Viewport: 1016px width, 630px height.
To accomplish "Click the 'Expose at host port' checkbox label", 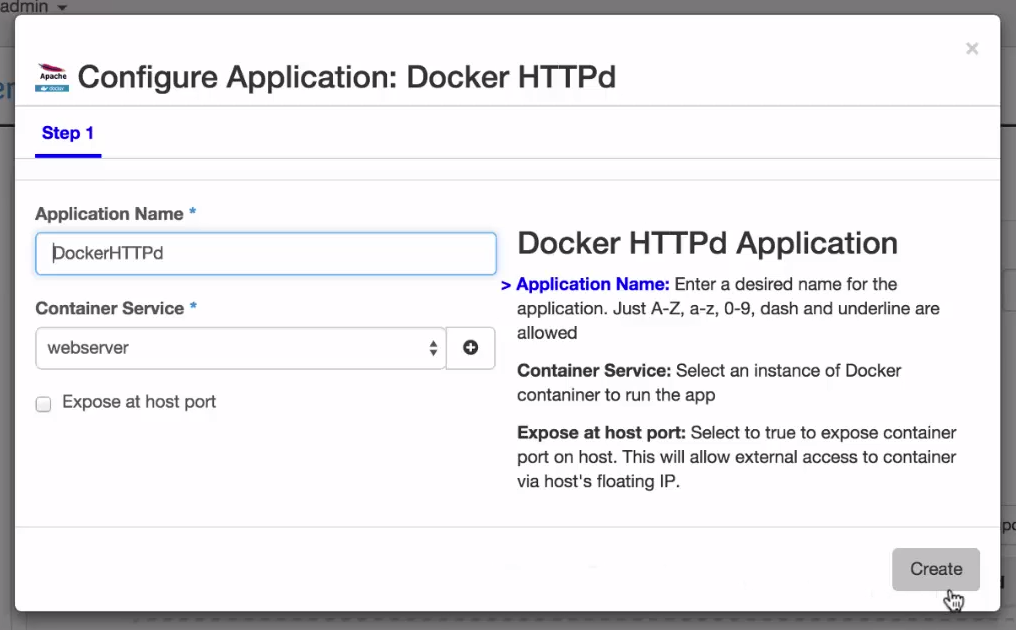I will [139, 402].
